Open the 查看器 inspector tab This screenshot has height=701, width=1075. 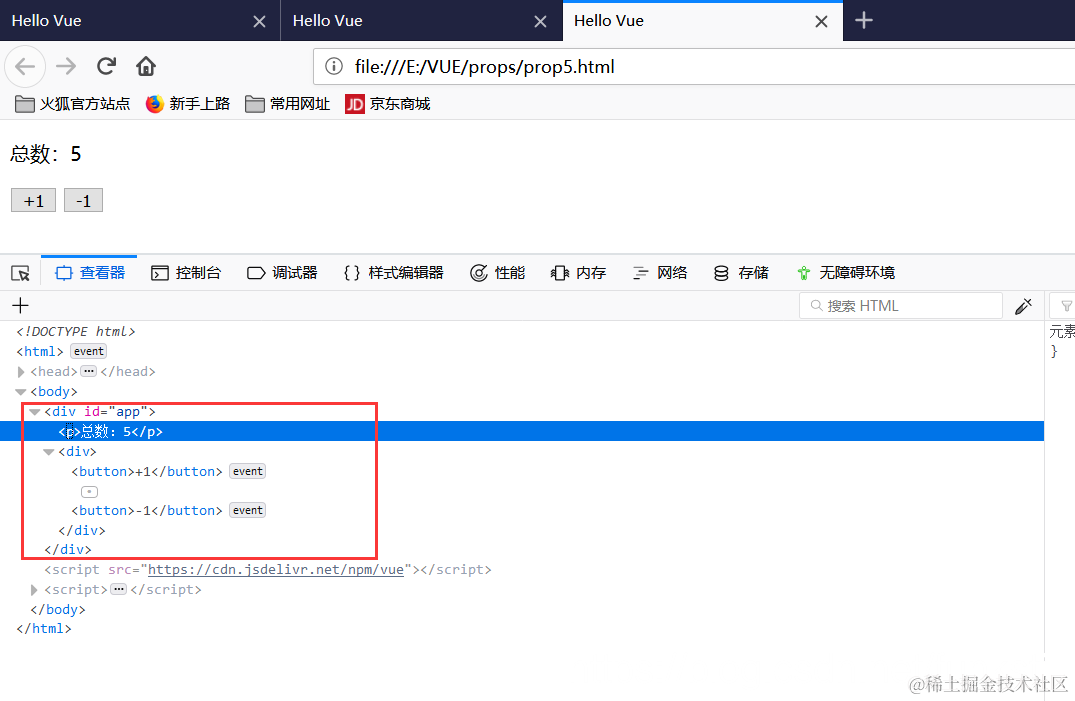pos(90,273)
